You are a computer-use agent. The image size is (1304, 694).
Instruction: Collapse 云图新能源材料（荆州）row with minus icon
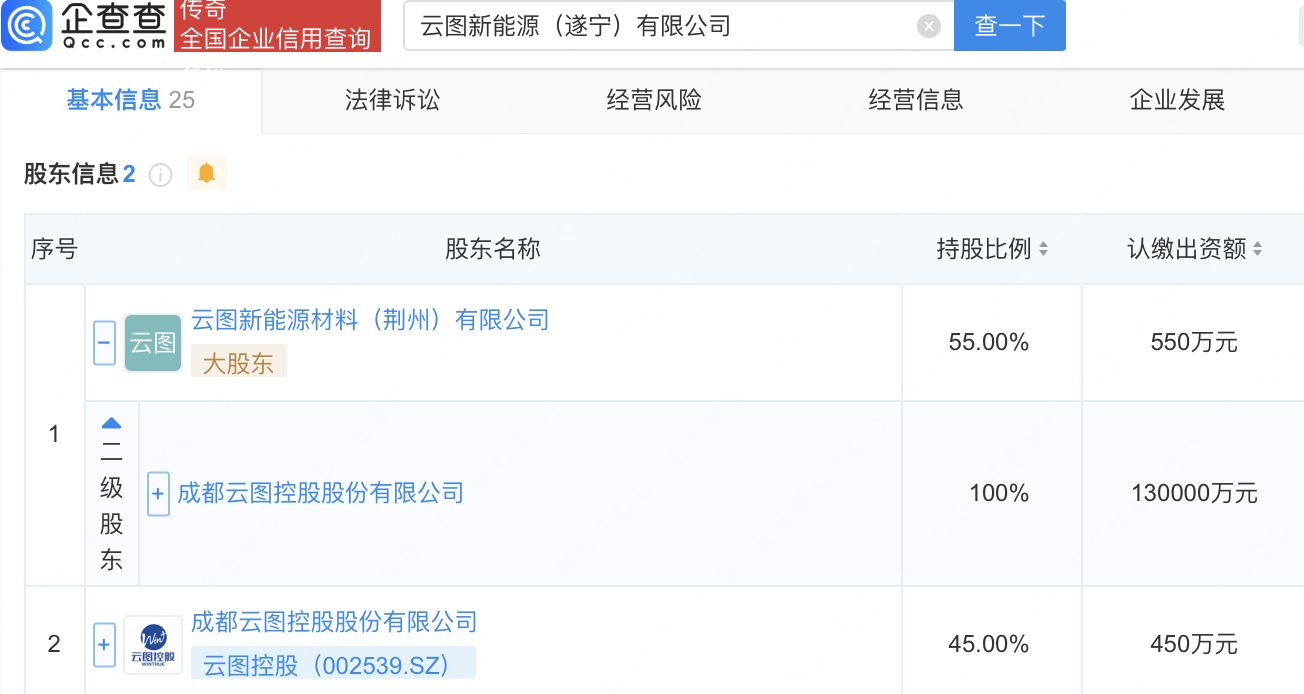pyautogui.click(x=105, y=343)
